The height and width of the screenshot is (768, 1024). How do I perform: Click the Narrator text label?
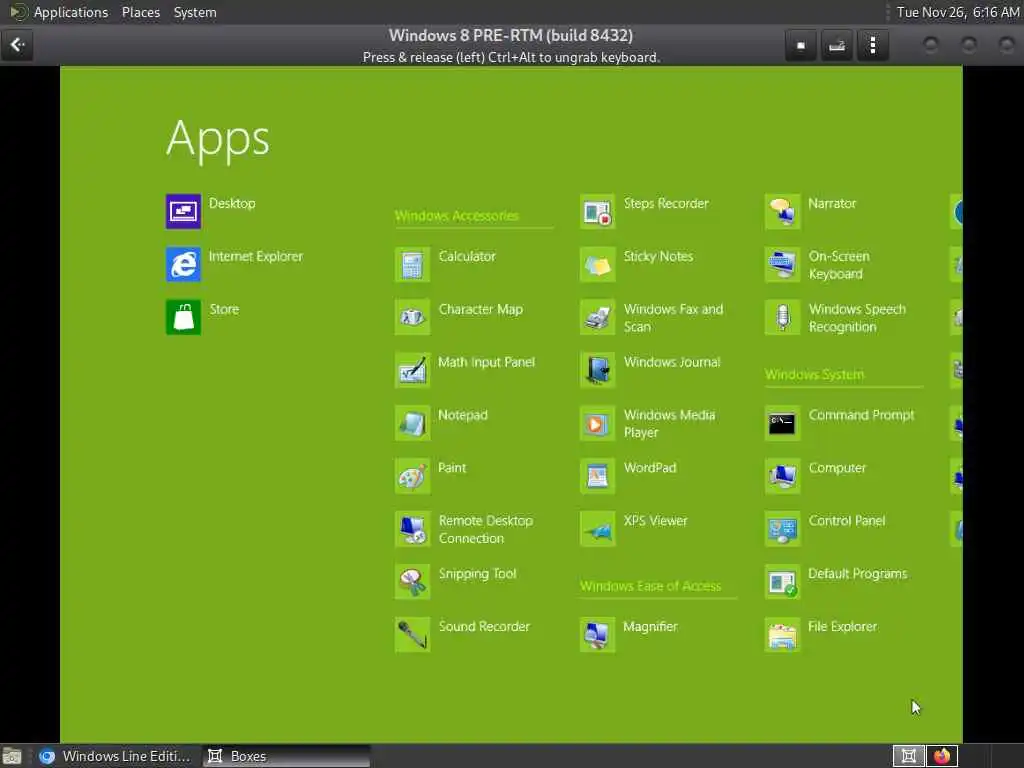tap(832, 203)
